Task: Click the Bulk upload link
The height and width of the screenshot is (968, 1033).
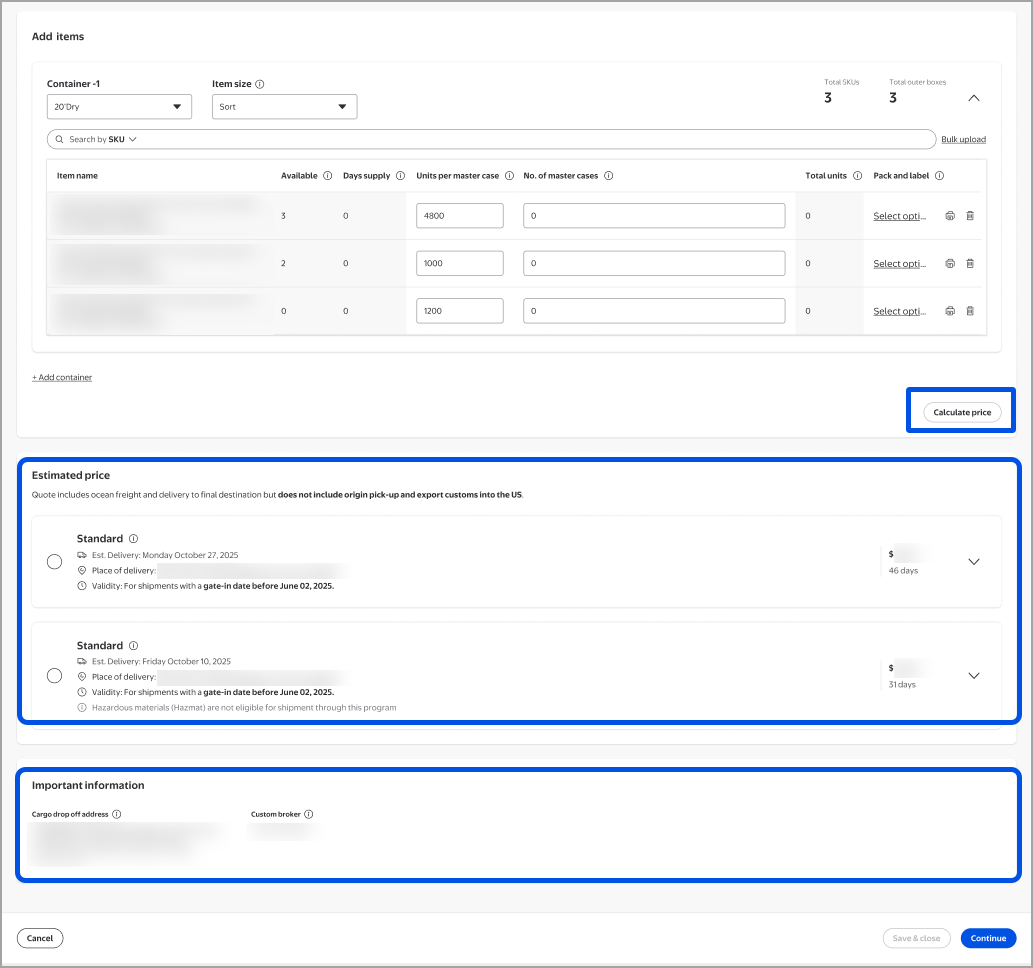Action: click(x=963, y=140)
